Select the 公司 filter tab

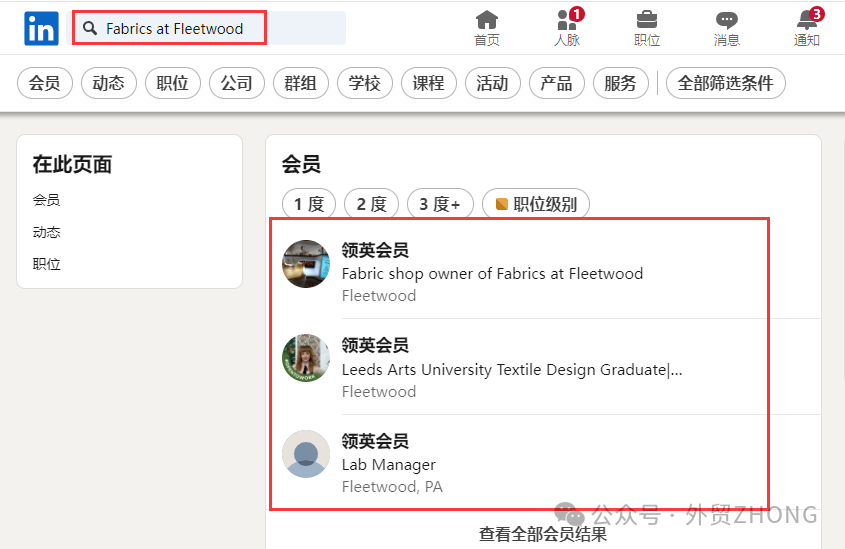click(x=237, y=84)
